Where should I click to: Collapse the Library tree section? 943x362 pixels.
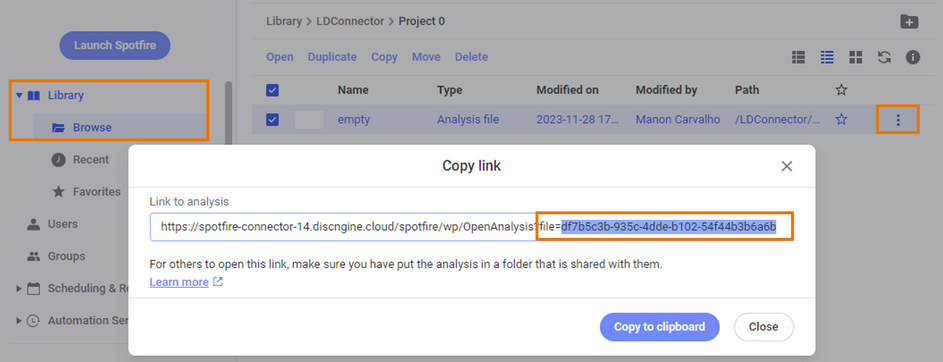tap(19, 95)
